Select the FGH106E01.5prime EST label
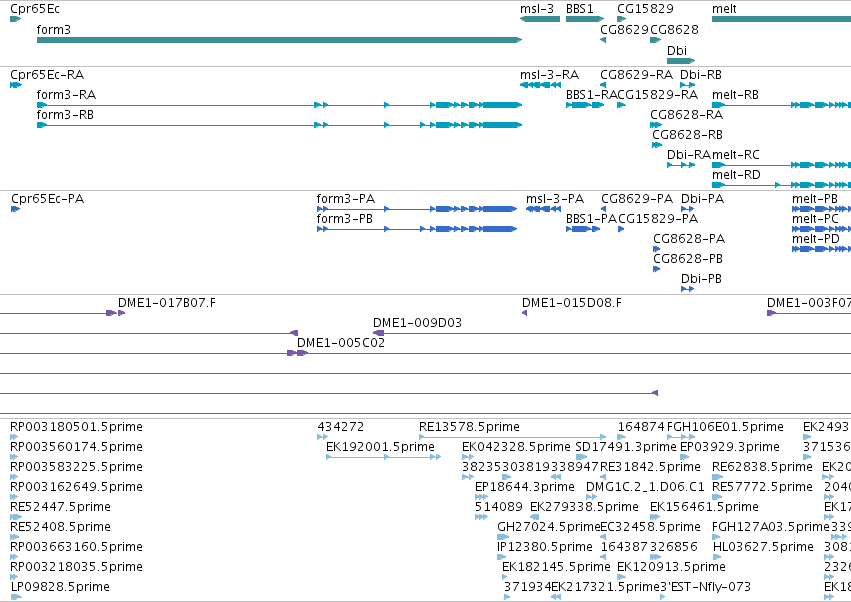 point(725,427)
